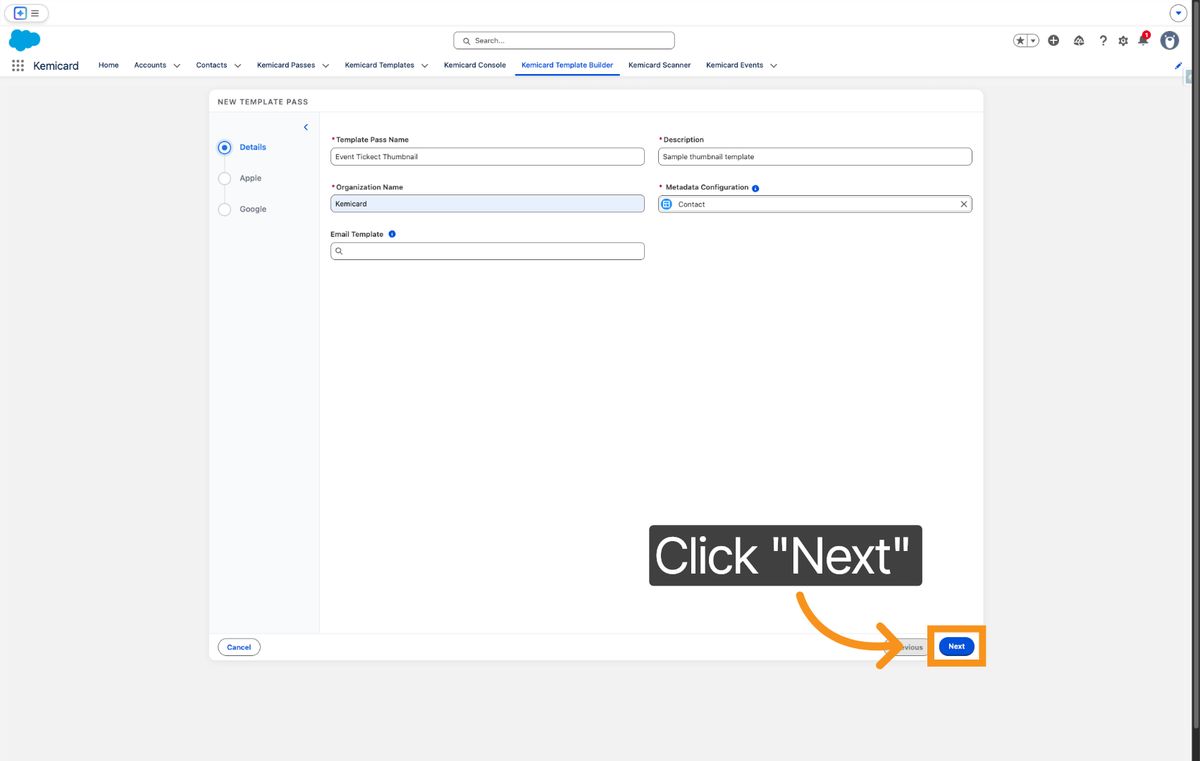The height and width of the screenshot is (761, 1200).
Task: Click the edit navigation pencil icon
Action: coord(1178,65)
